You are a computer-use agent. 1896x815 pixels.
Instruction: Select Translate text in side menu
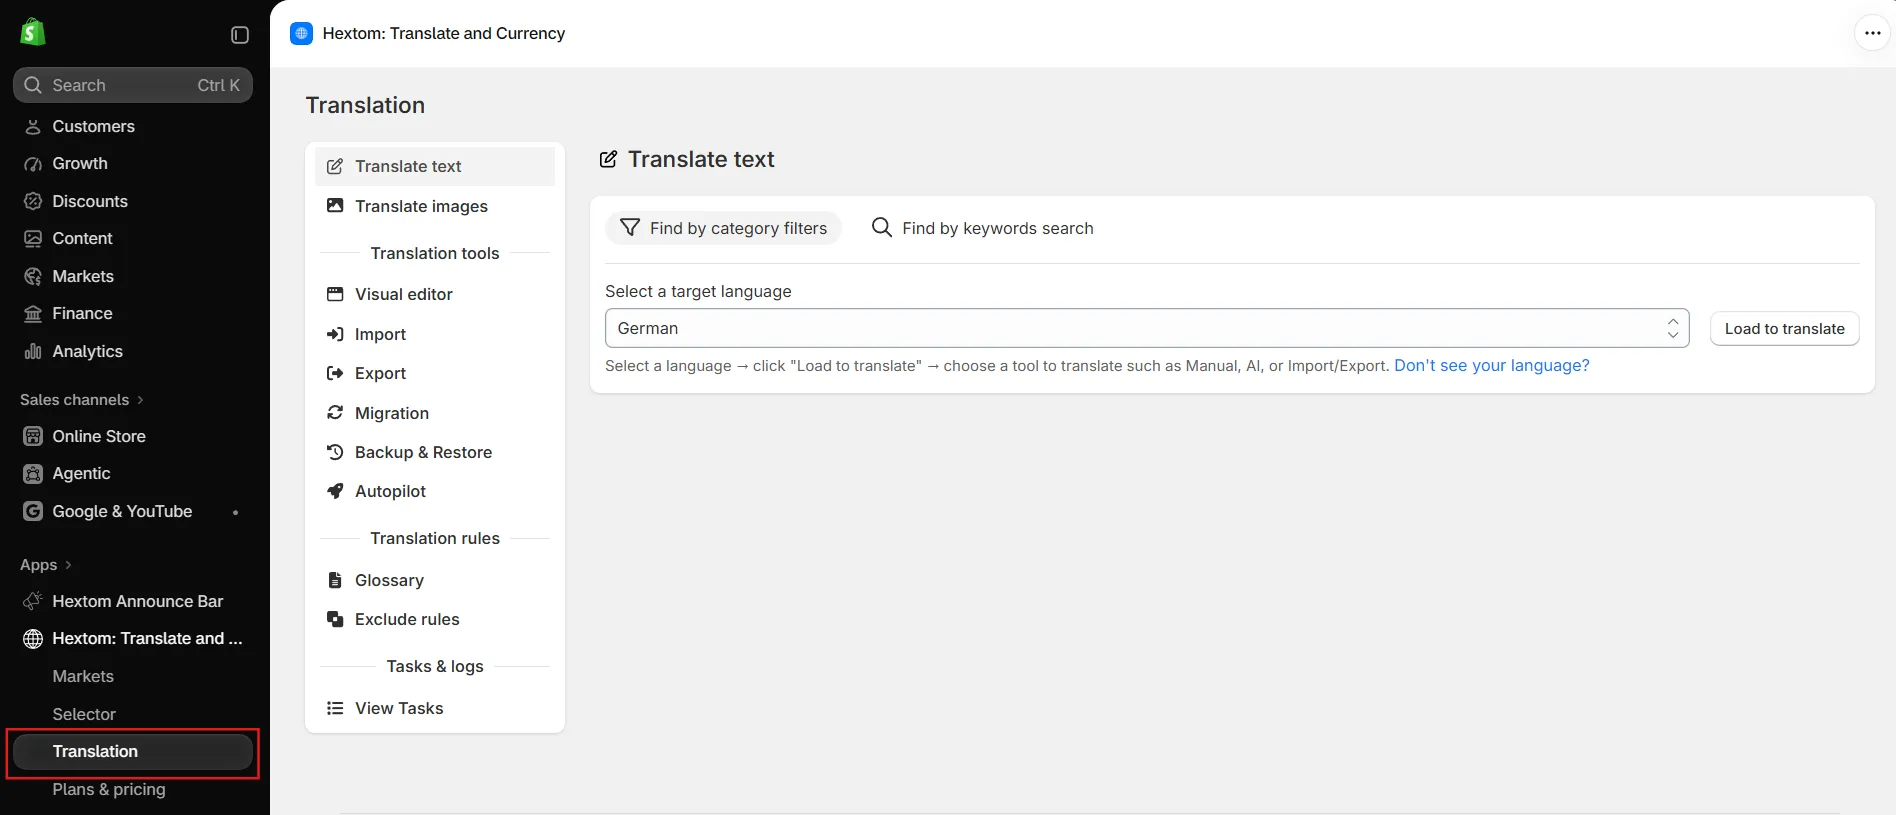pos(435,166)
